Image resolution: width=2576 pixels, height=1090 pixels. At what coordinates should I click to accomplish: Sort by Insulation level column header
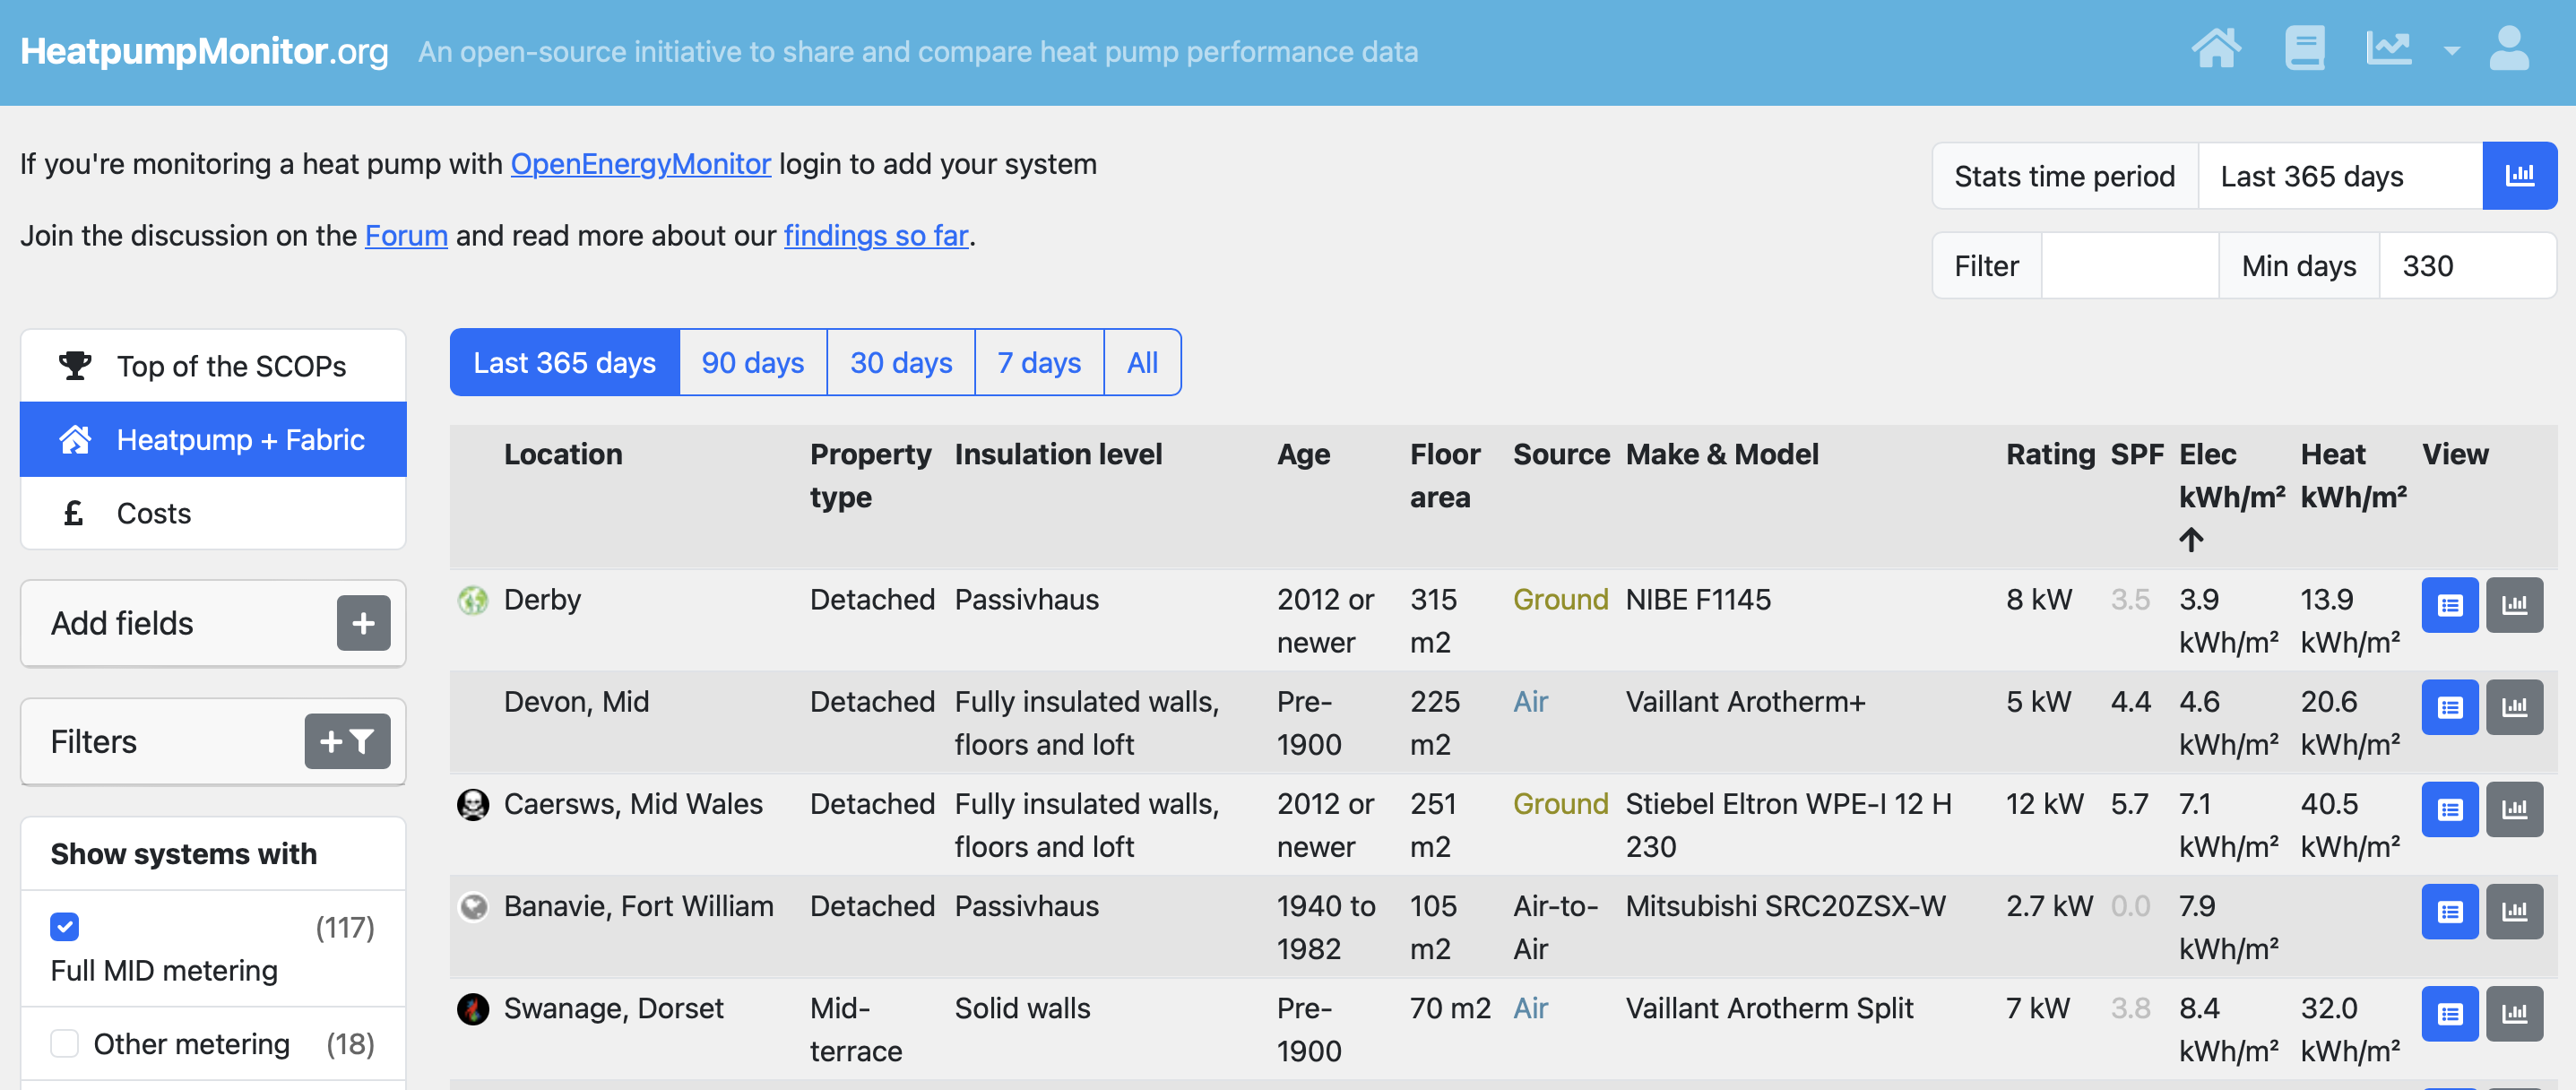click(x=1058, y=454)
